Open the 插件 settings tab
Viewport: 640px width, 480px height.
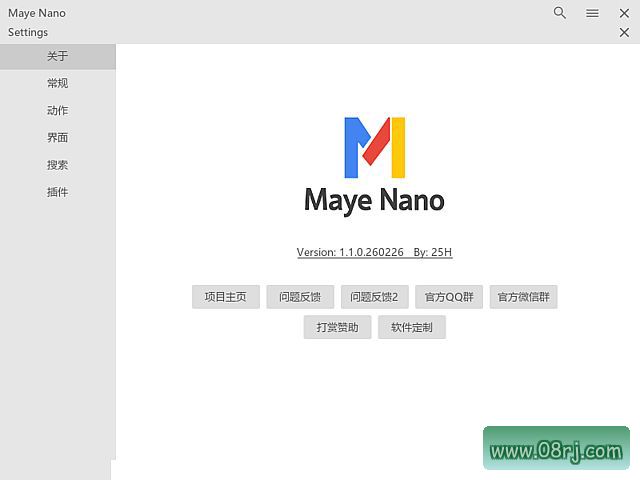(57, 192)
